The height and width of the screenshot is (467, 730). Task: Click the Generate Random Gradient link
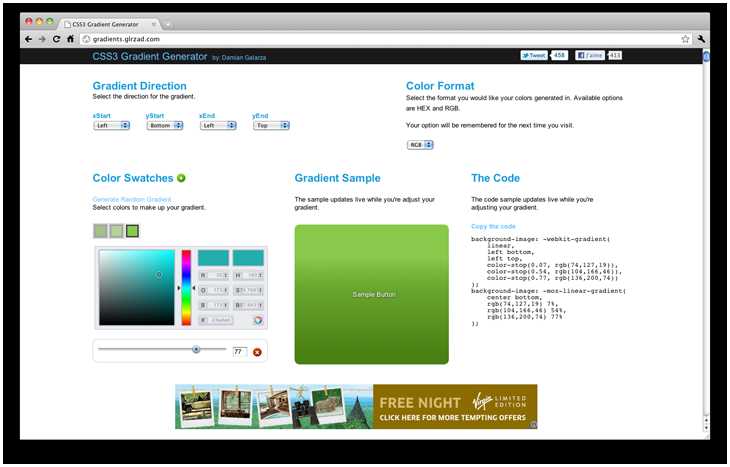[132, 199]
